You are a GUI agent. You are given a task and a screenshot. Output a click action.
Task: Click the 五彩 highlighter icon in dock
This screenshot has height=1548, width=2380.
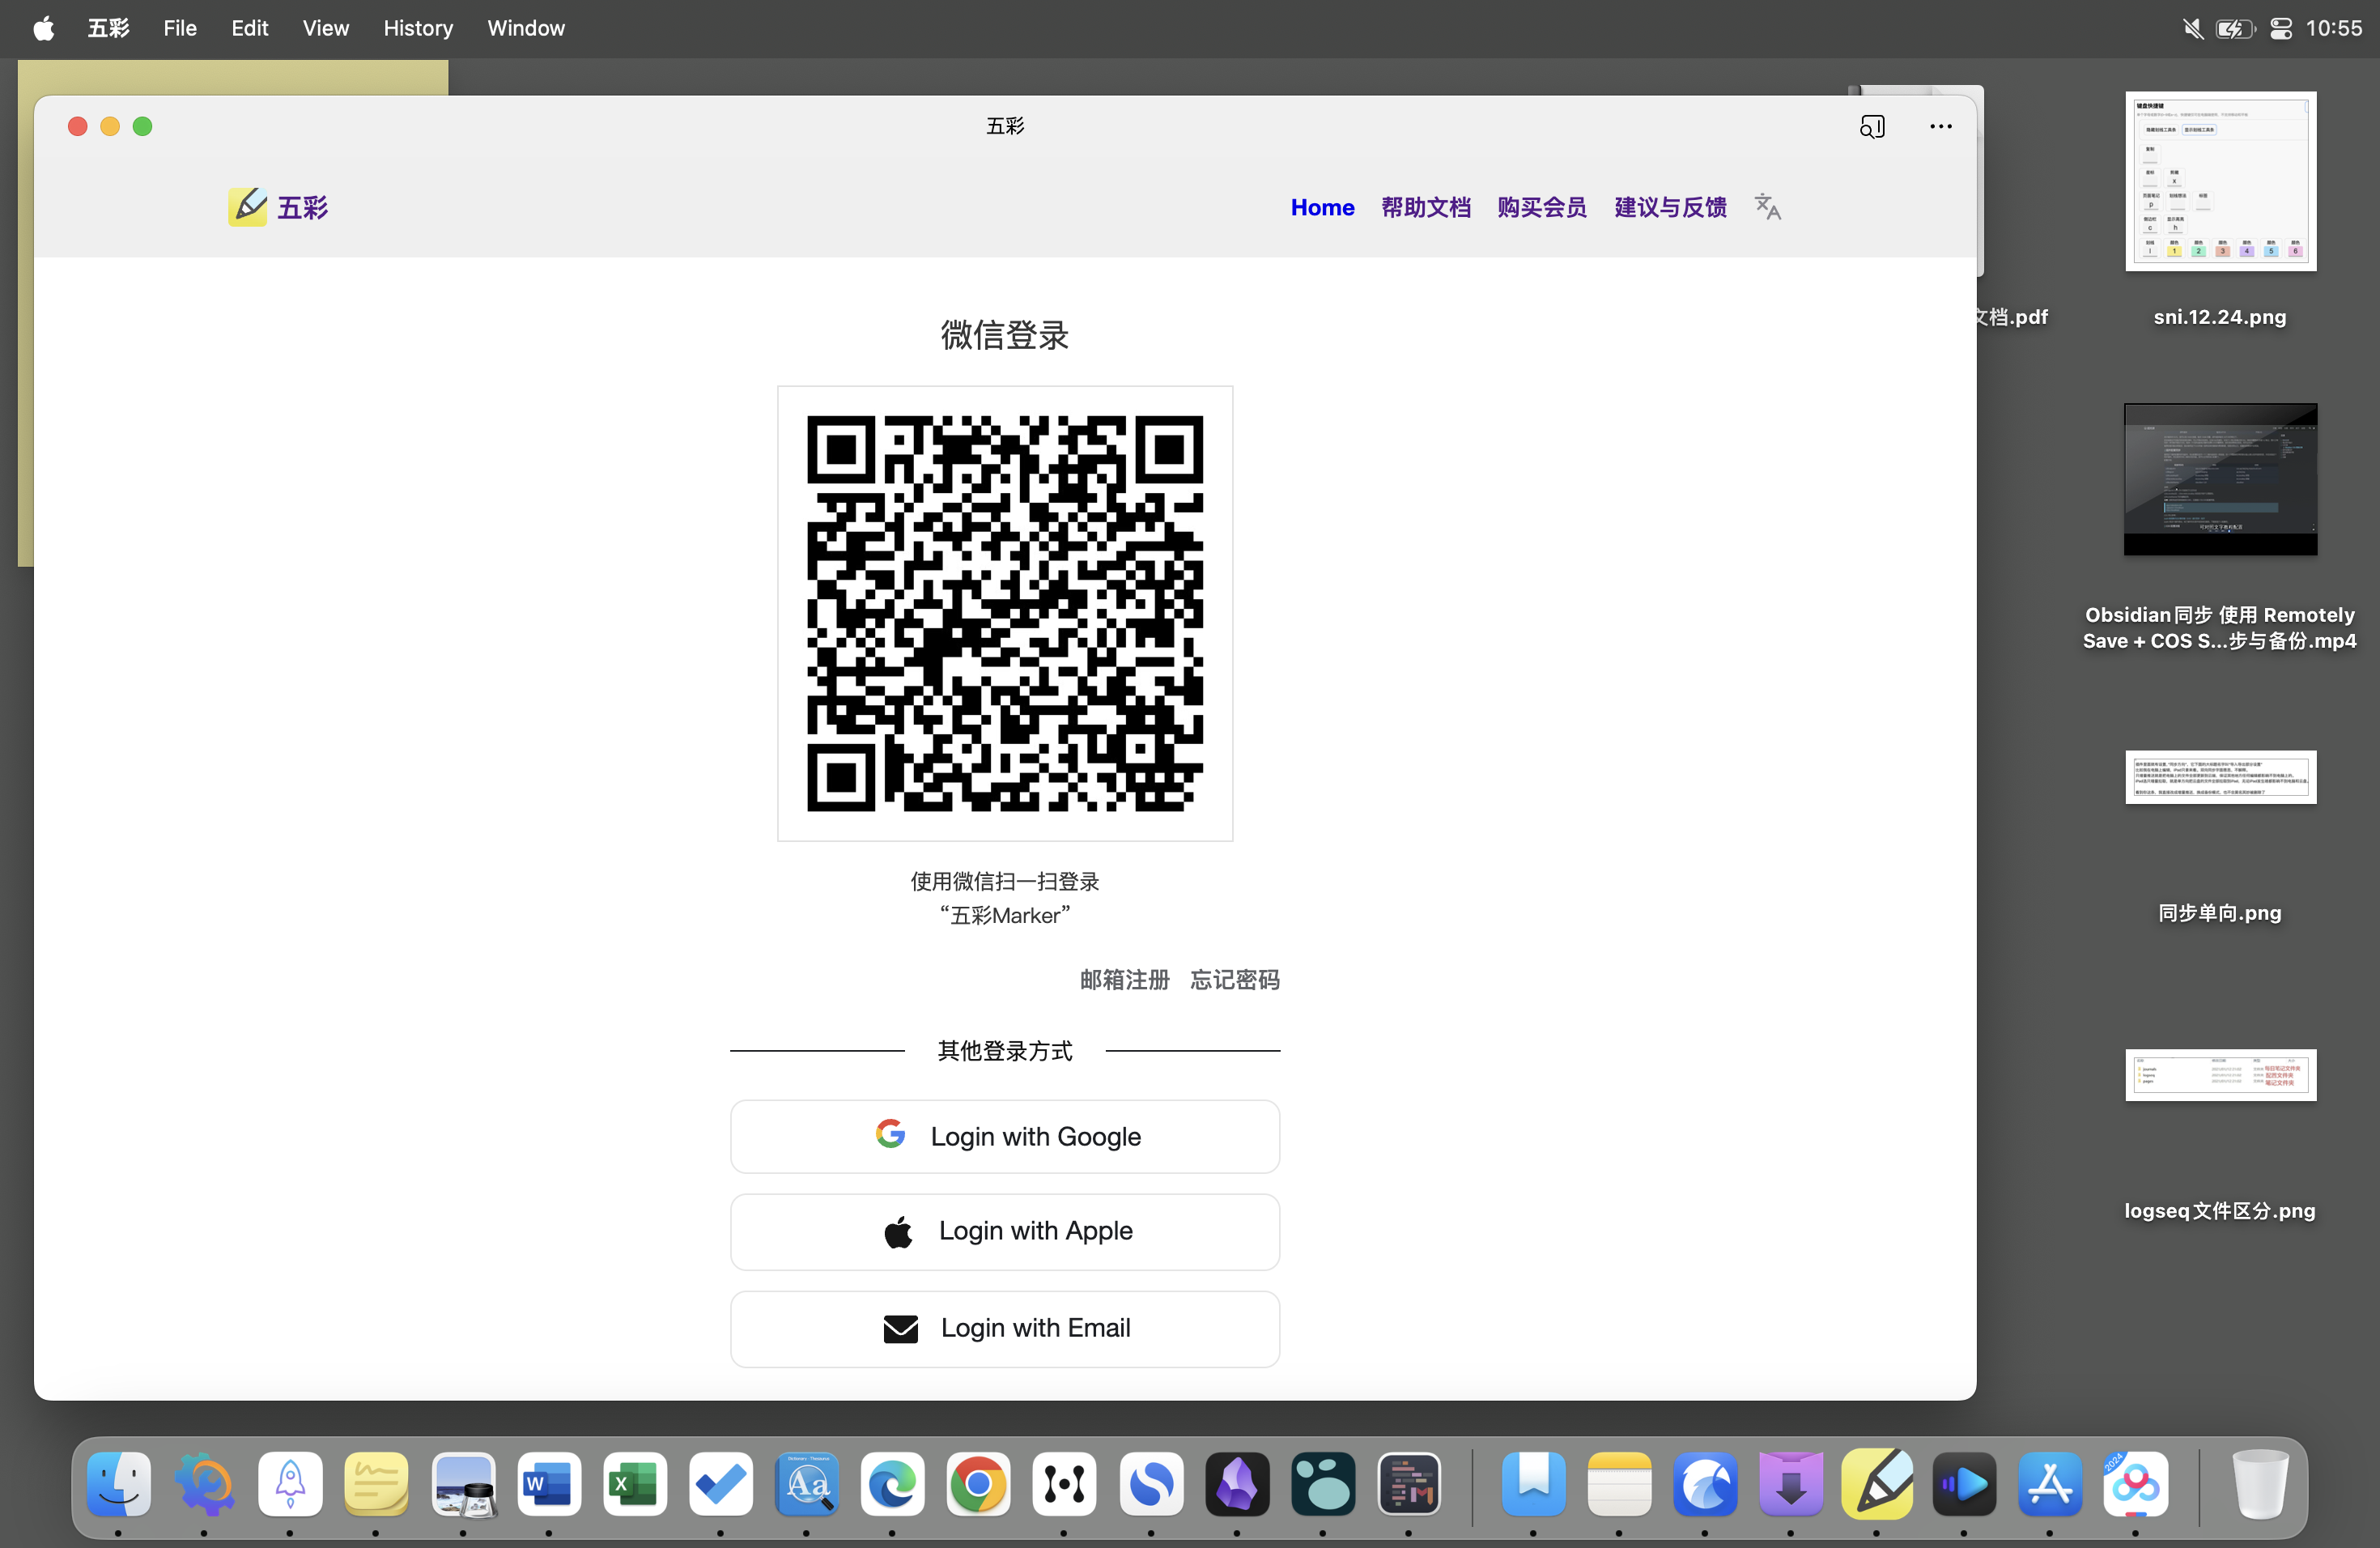1877,1484
